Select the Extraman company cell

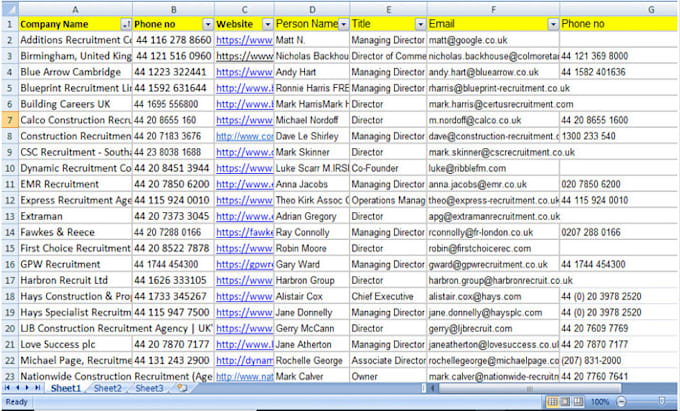[x=75, y=216]
